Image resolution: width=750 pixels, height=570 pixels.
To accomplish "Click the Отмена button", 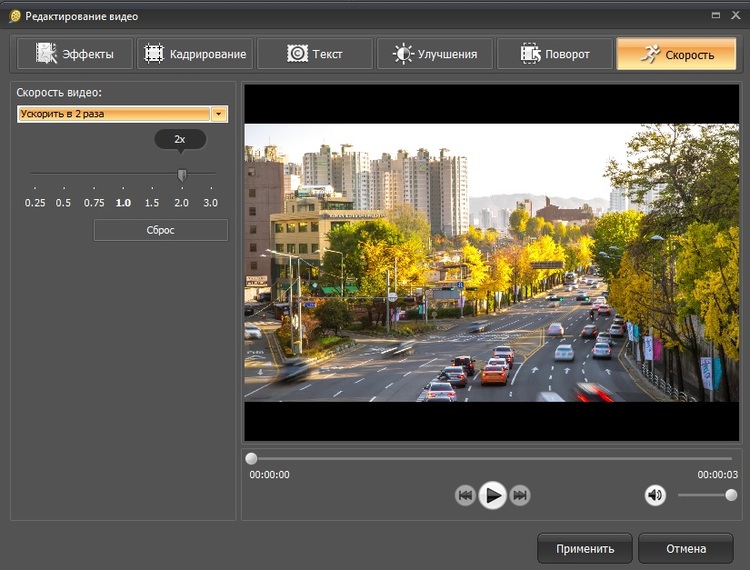I will (x=686, y=548).
